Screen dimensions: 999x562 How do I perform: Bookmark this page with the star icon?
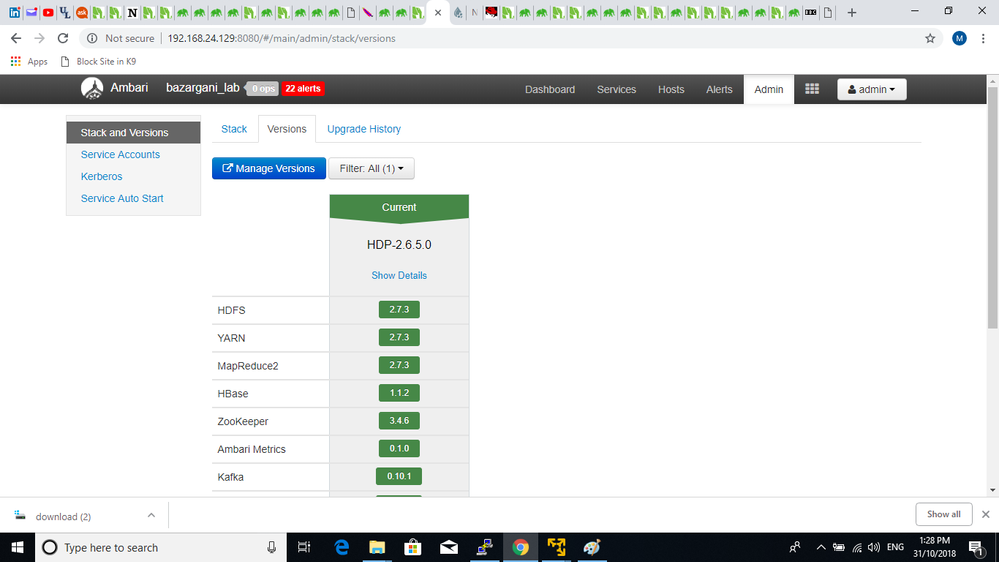[x=930, y=38]
